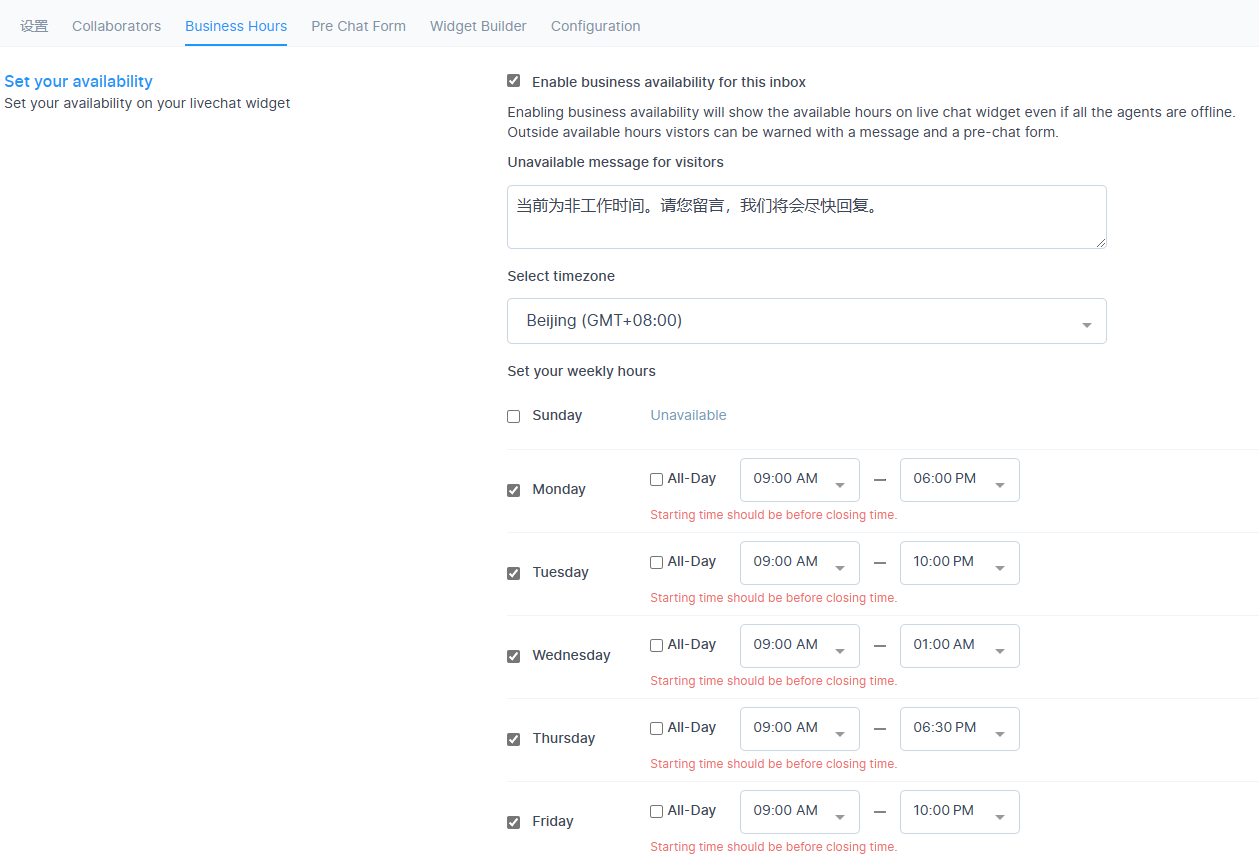
Task: Enable All-Day for Friday
Action: tap(656, 811)
